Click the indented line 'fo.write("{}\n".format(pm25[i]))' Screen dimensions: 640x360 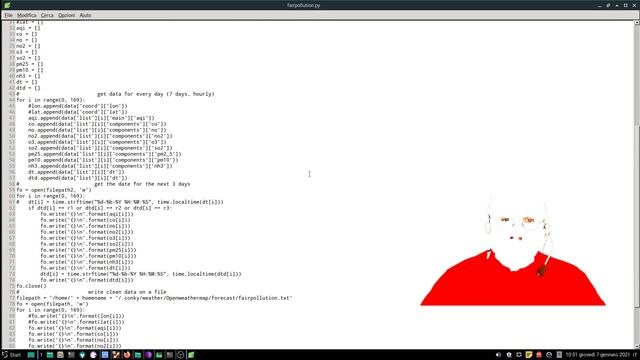coord(88,250)
